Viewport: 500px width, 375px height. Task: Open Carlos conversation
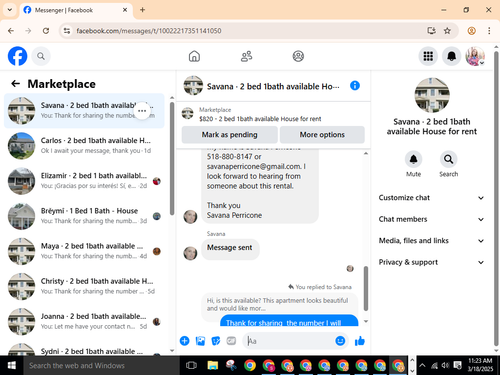(84, 146)
